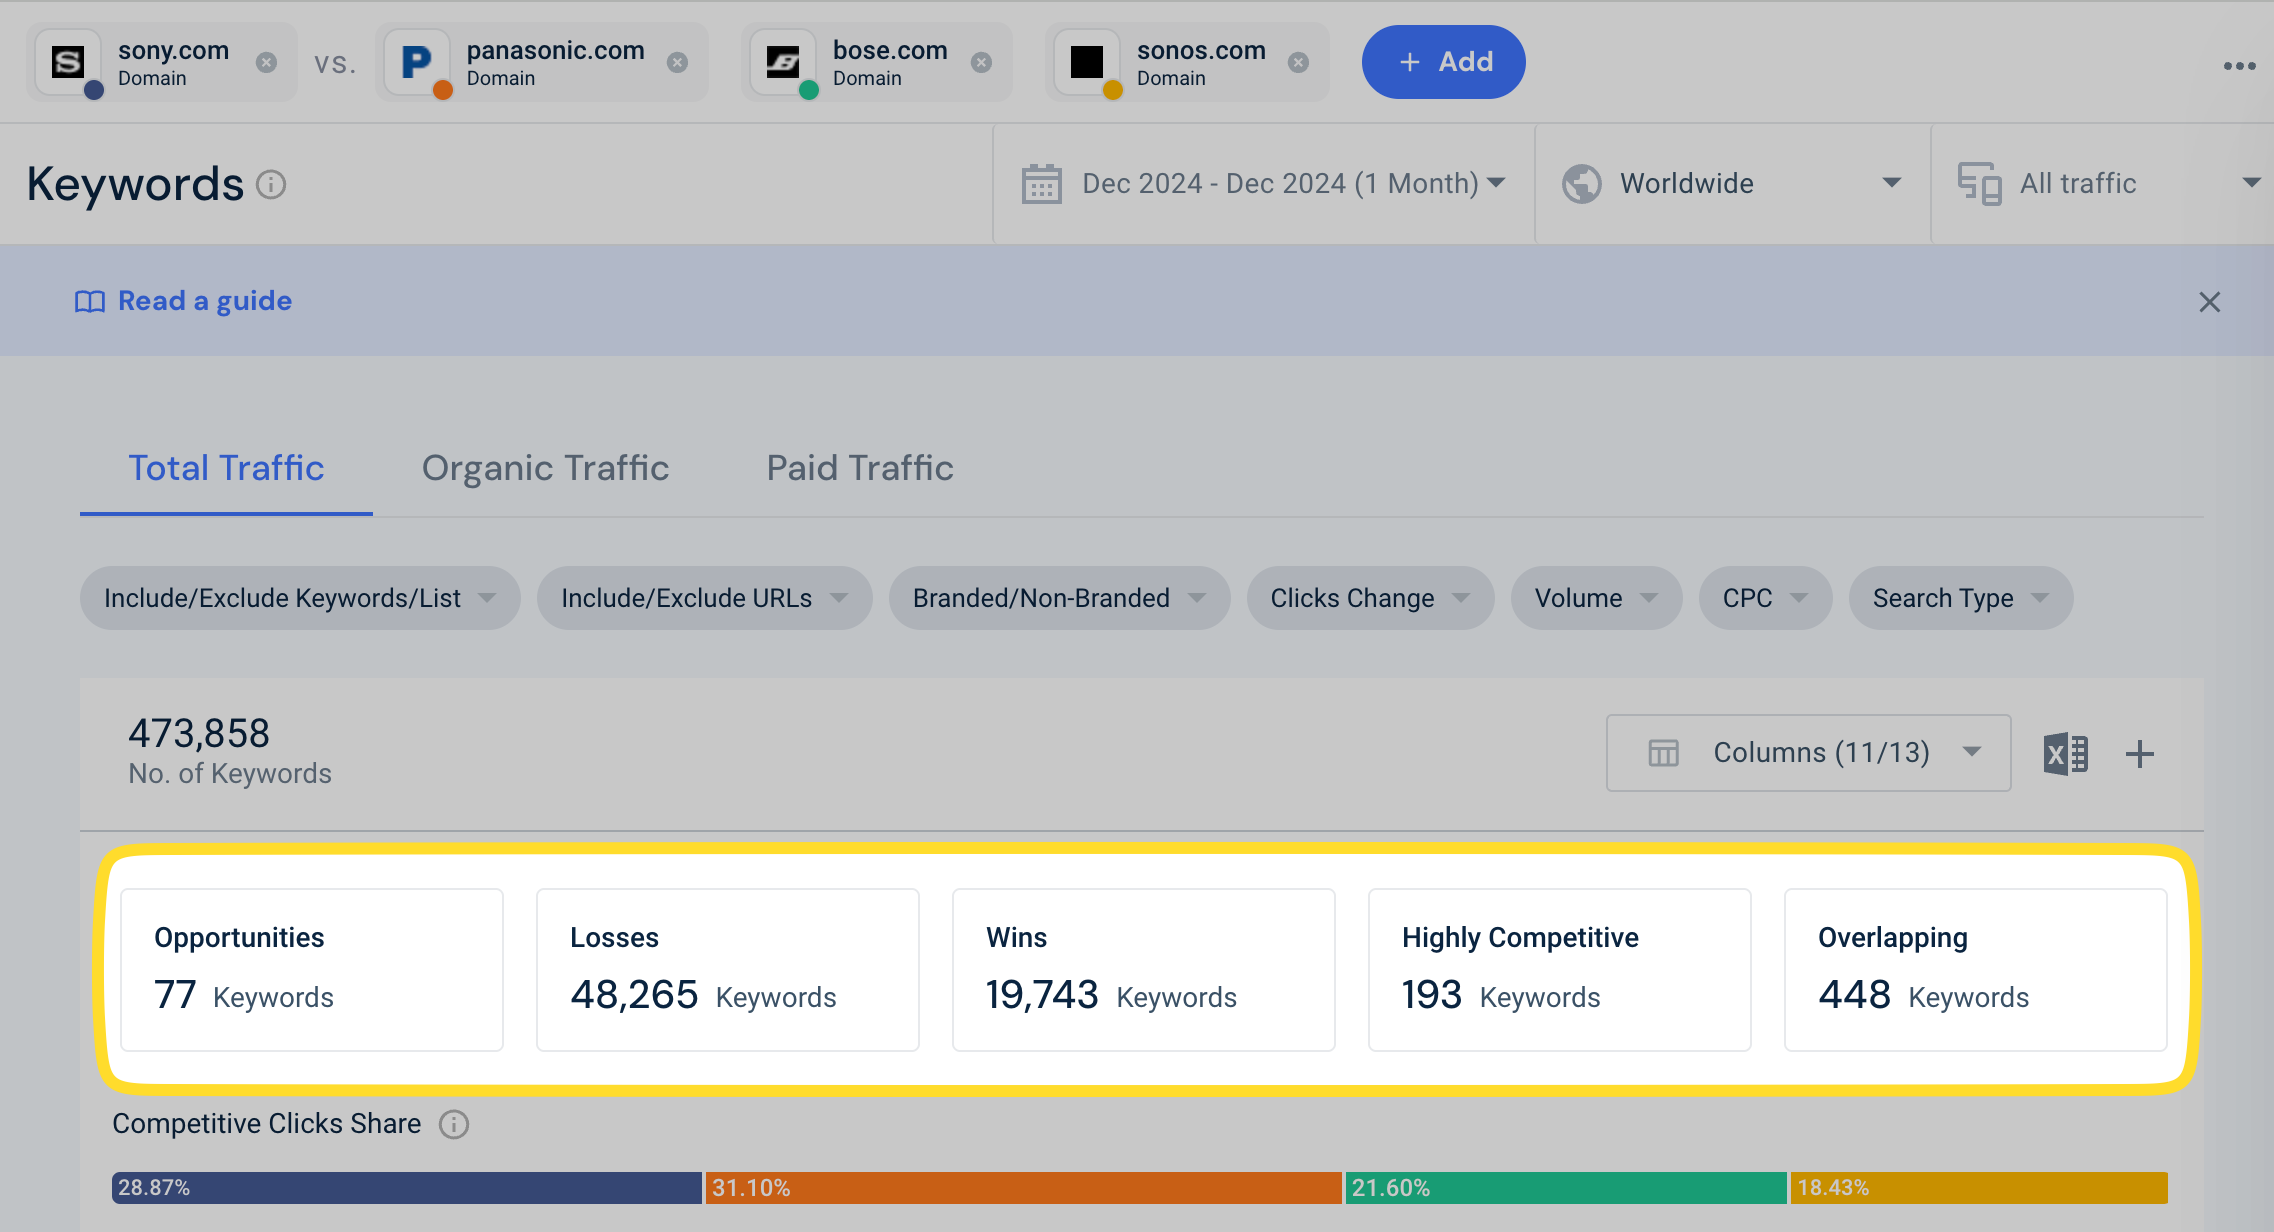The width and height of the screenshot is (2274, 1232).
Task: Click the devices traffic icon
Action: tap(1979, 184)
